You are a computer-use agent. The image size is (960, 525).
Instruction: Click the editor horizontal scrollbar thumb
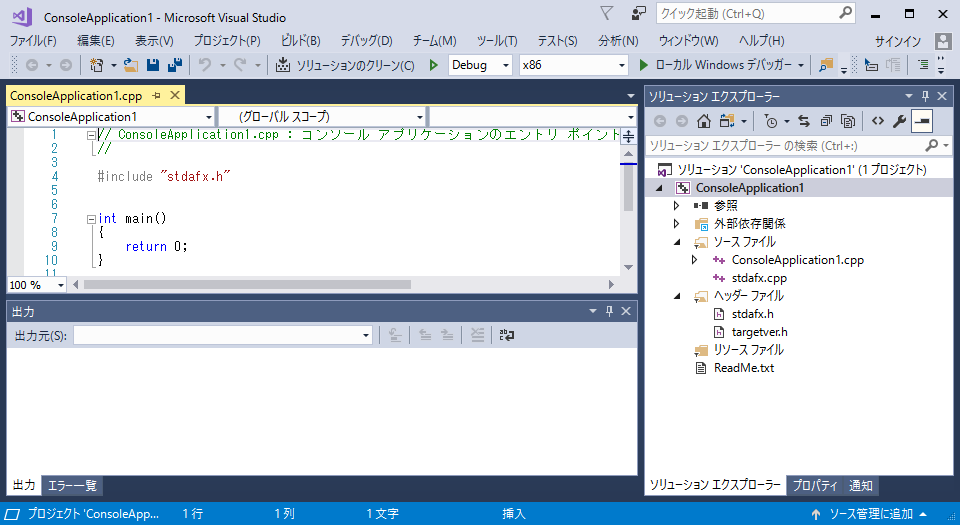247,285
